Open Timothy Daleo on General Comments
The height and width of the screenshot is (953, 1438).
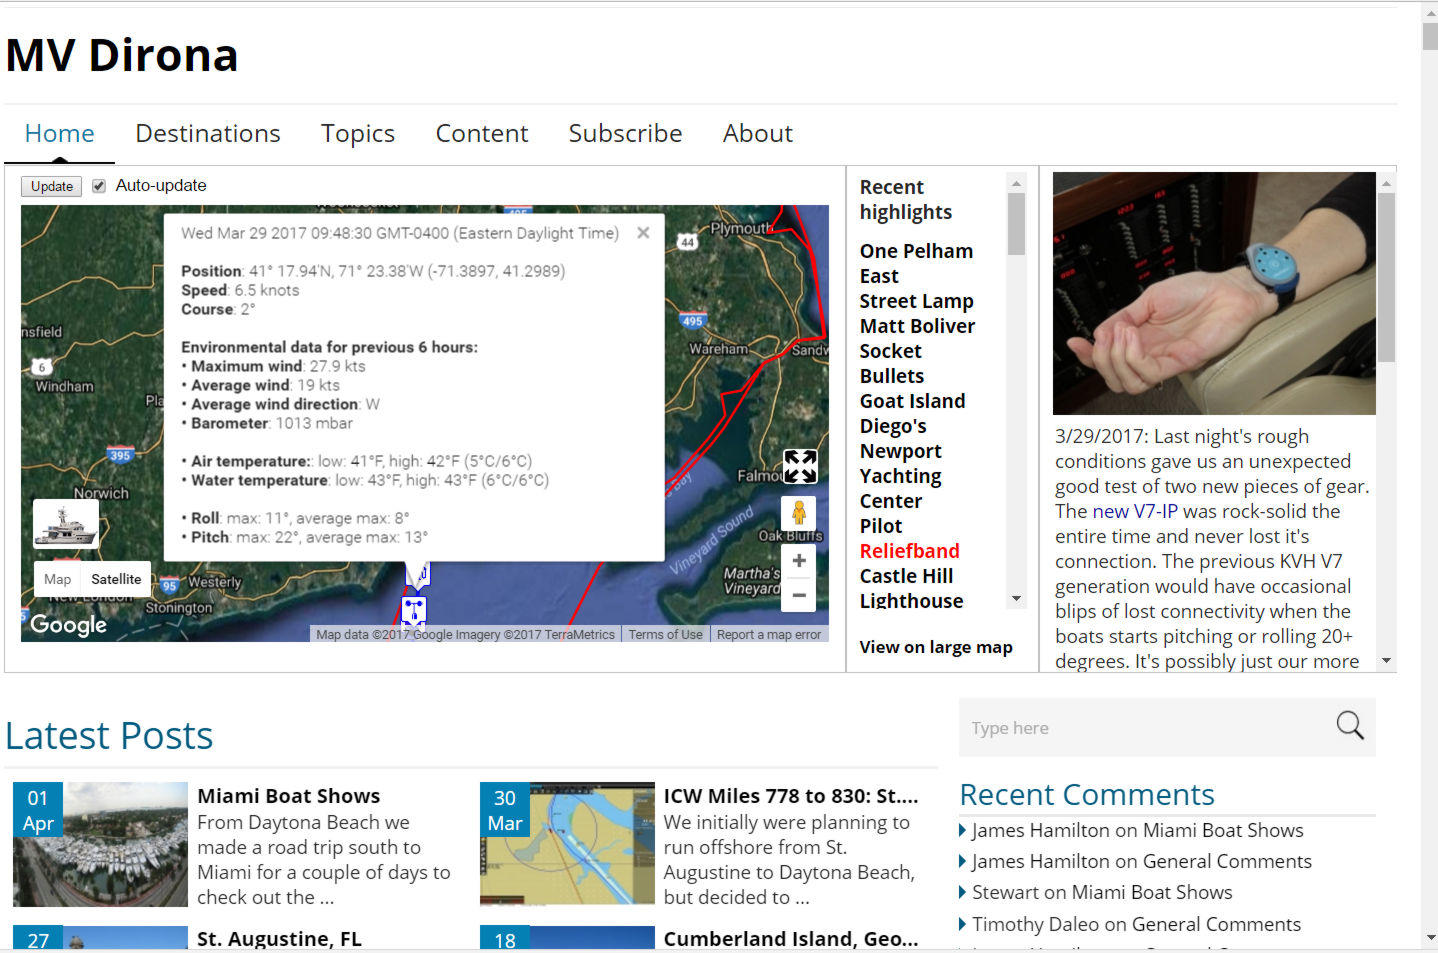(1136, 924)
